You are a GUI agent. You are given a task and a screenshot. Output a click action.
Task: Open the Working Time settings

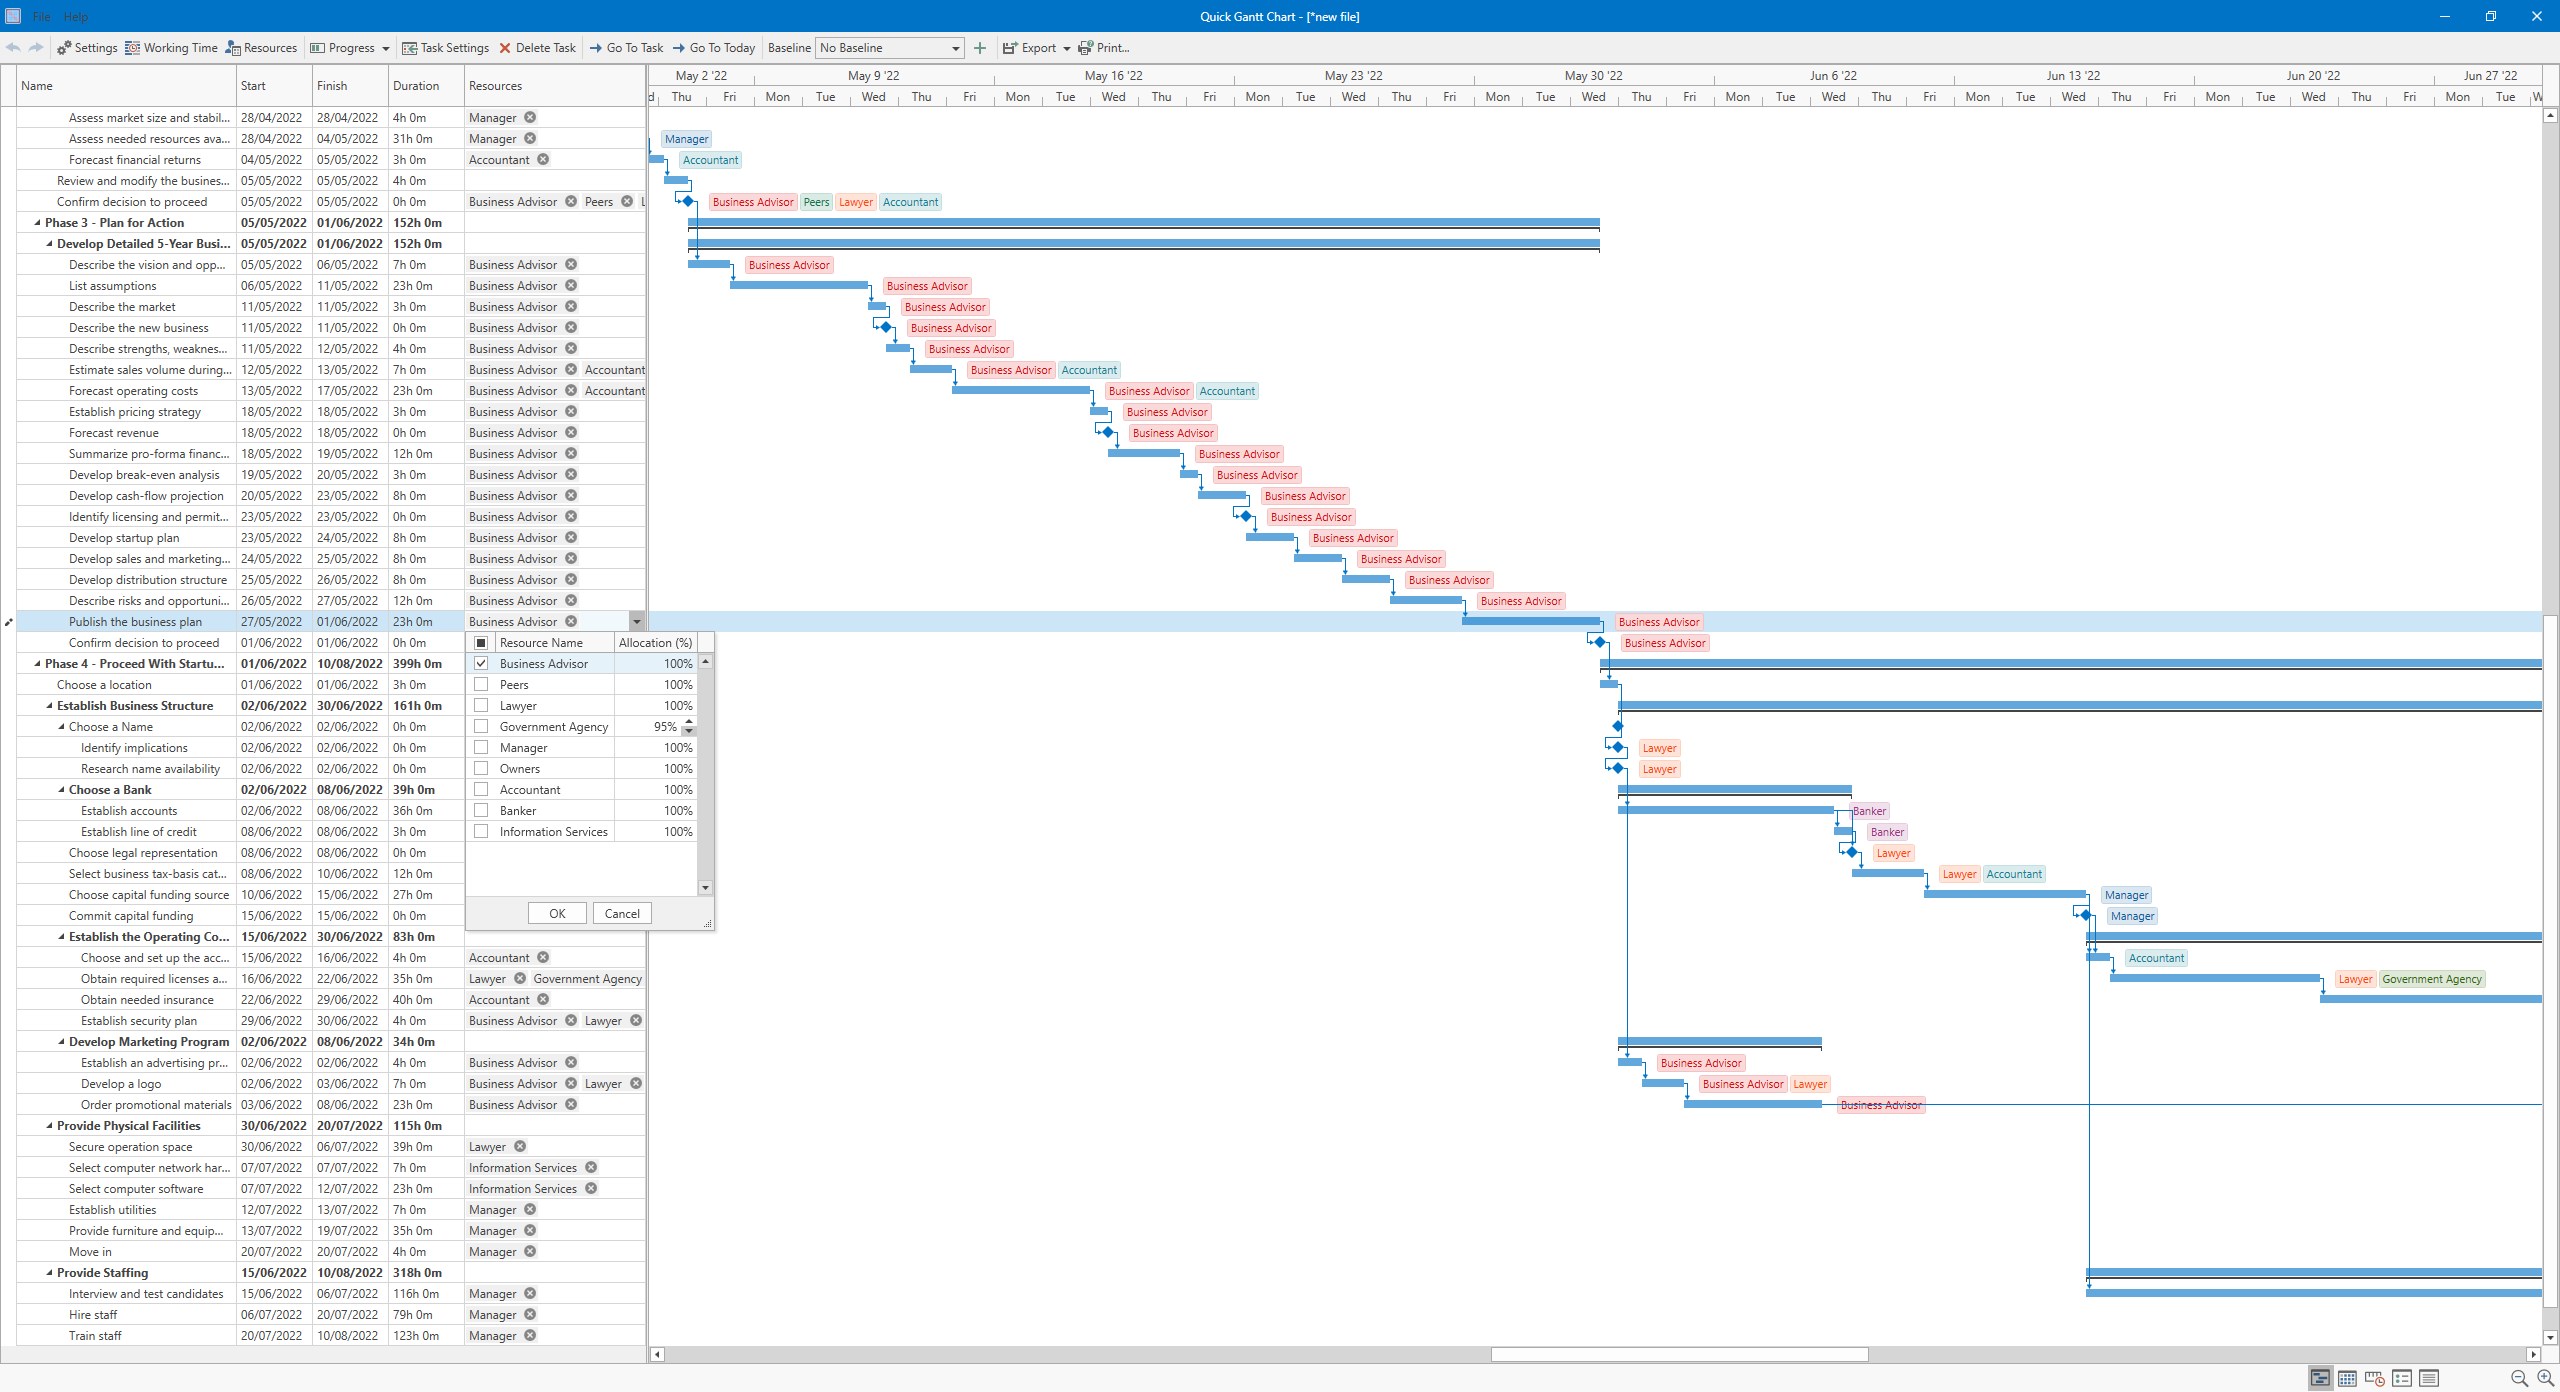[x=171, y=48]
